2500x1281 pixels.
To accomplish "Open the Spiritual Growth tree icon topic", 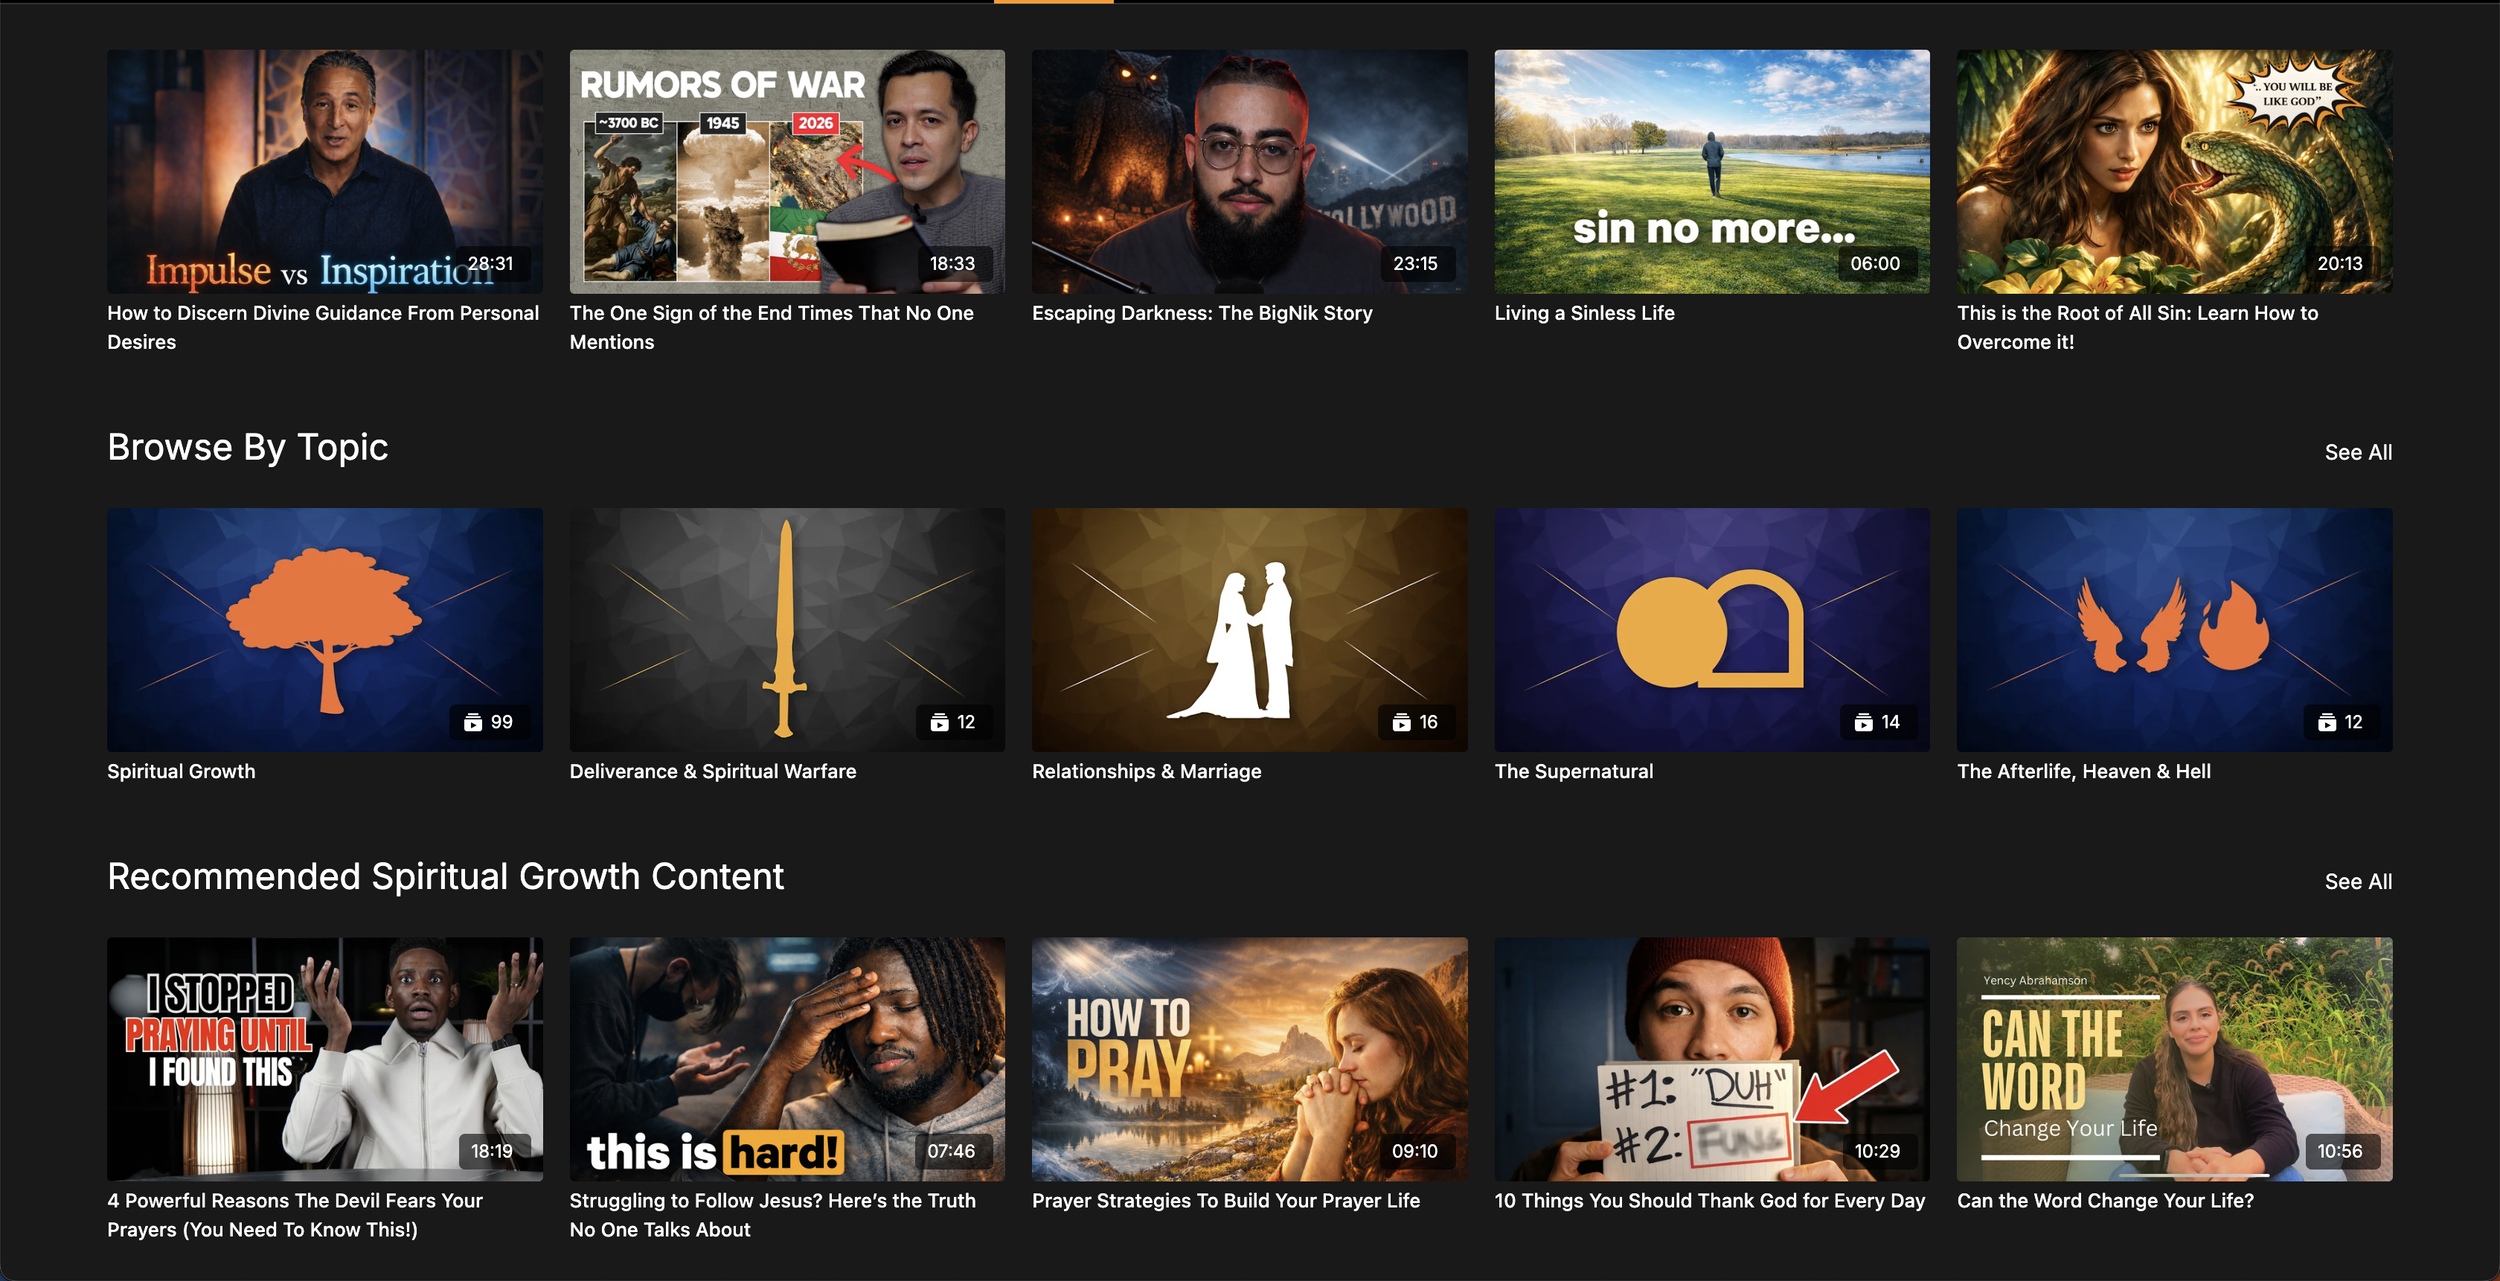I will pyautogui.click(x=325, y=629).
